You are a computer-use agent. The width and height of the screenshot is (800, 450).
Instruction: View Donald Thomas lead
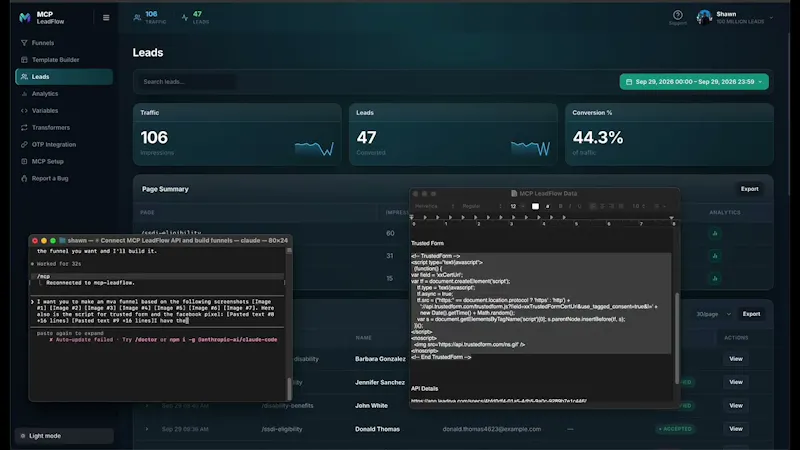click(736, 429)
